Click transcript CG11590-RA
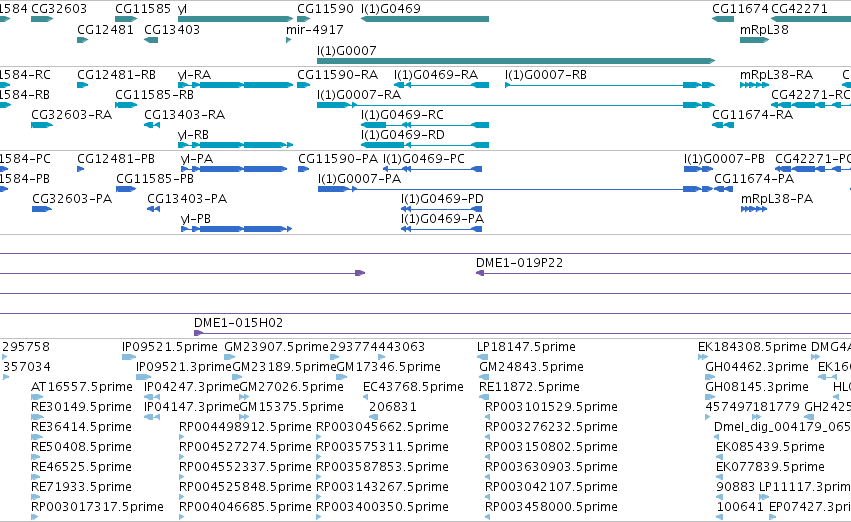This screenshot has width=851, height=522. tap(338, 75)
